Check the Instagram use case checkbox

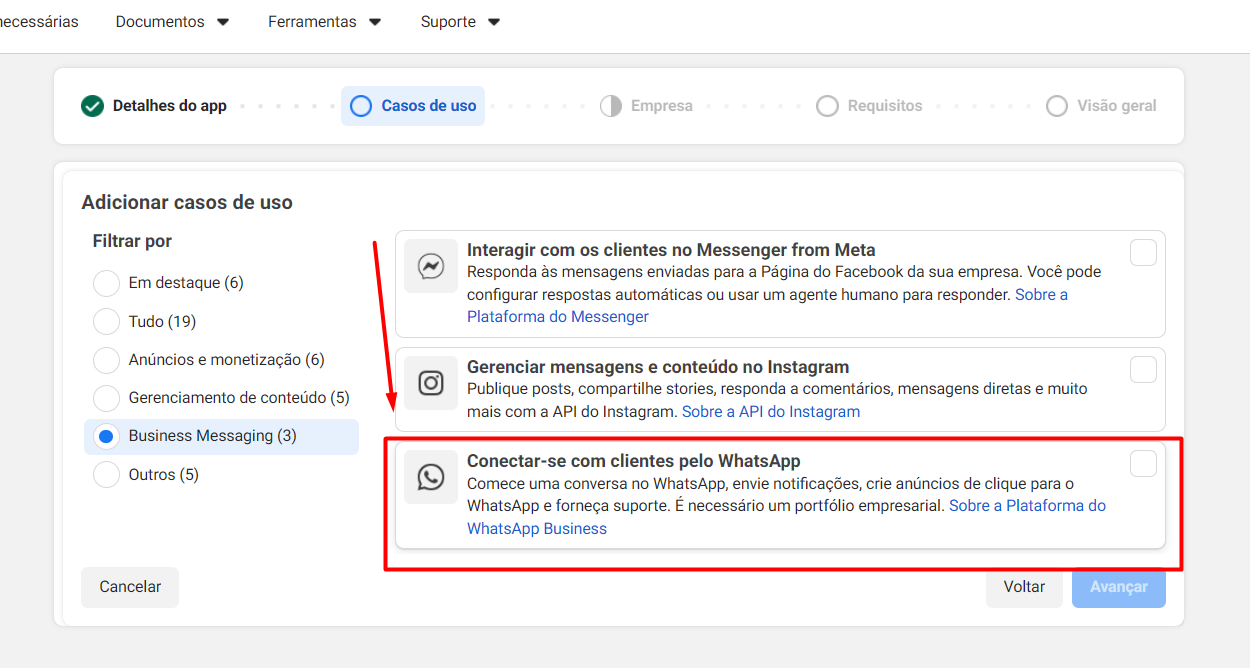point(1143,370)
